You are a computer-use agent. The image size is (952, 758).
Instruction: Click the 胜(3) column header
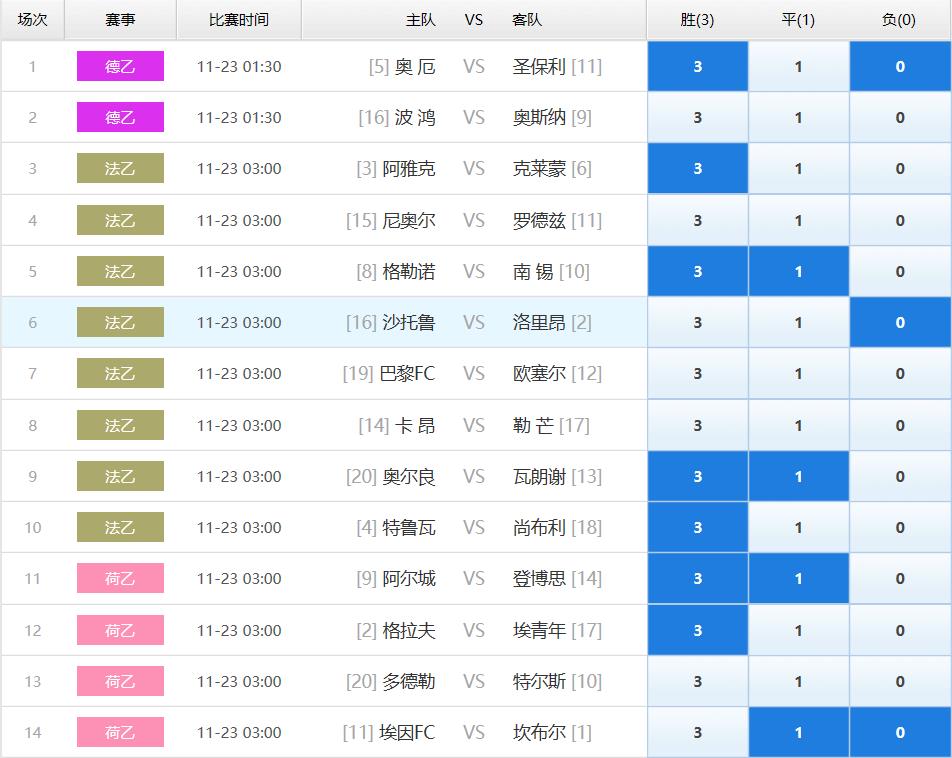(698, 20)
